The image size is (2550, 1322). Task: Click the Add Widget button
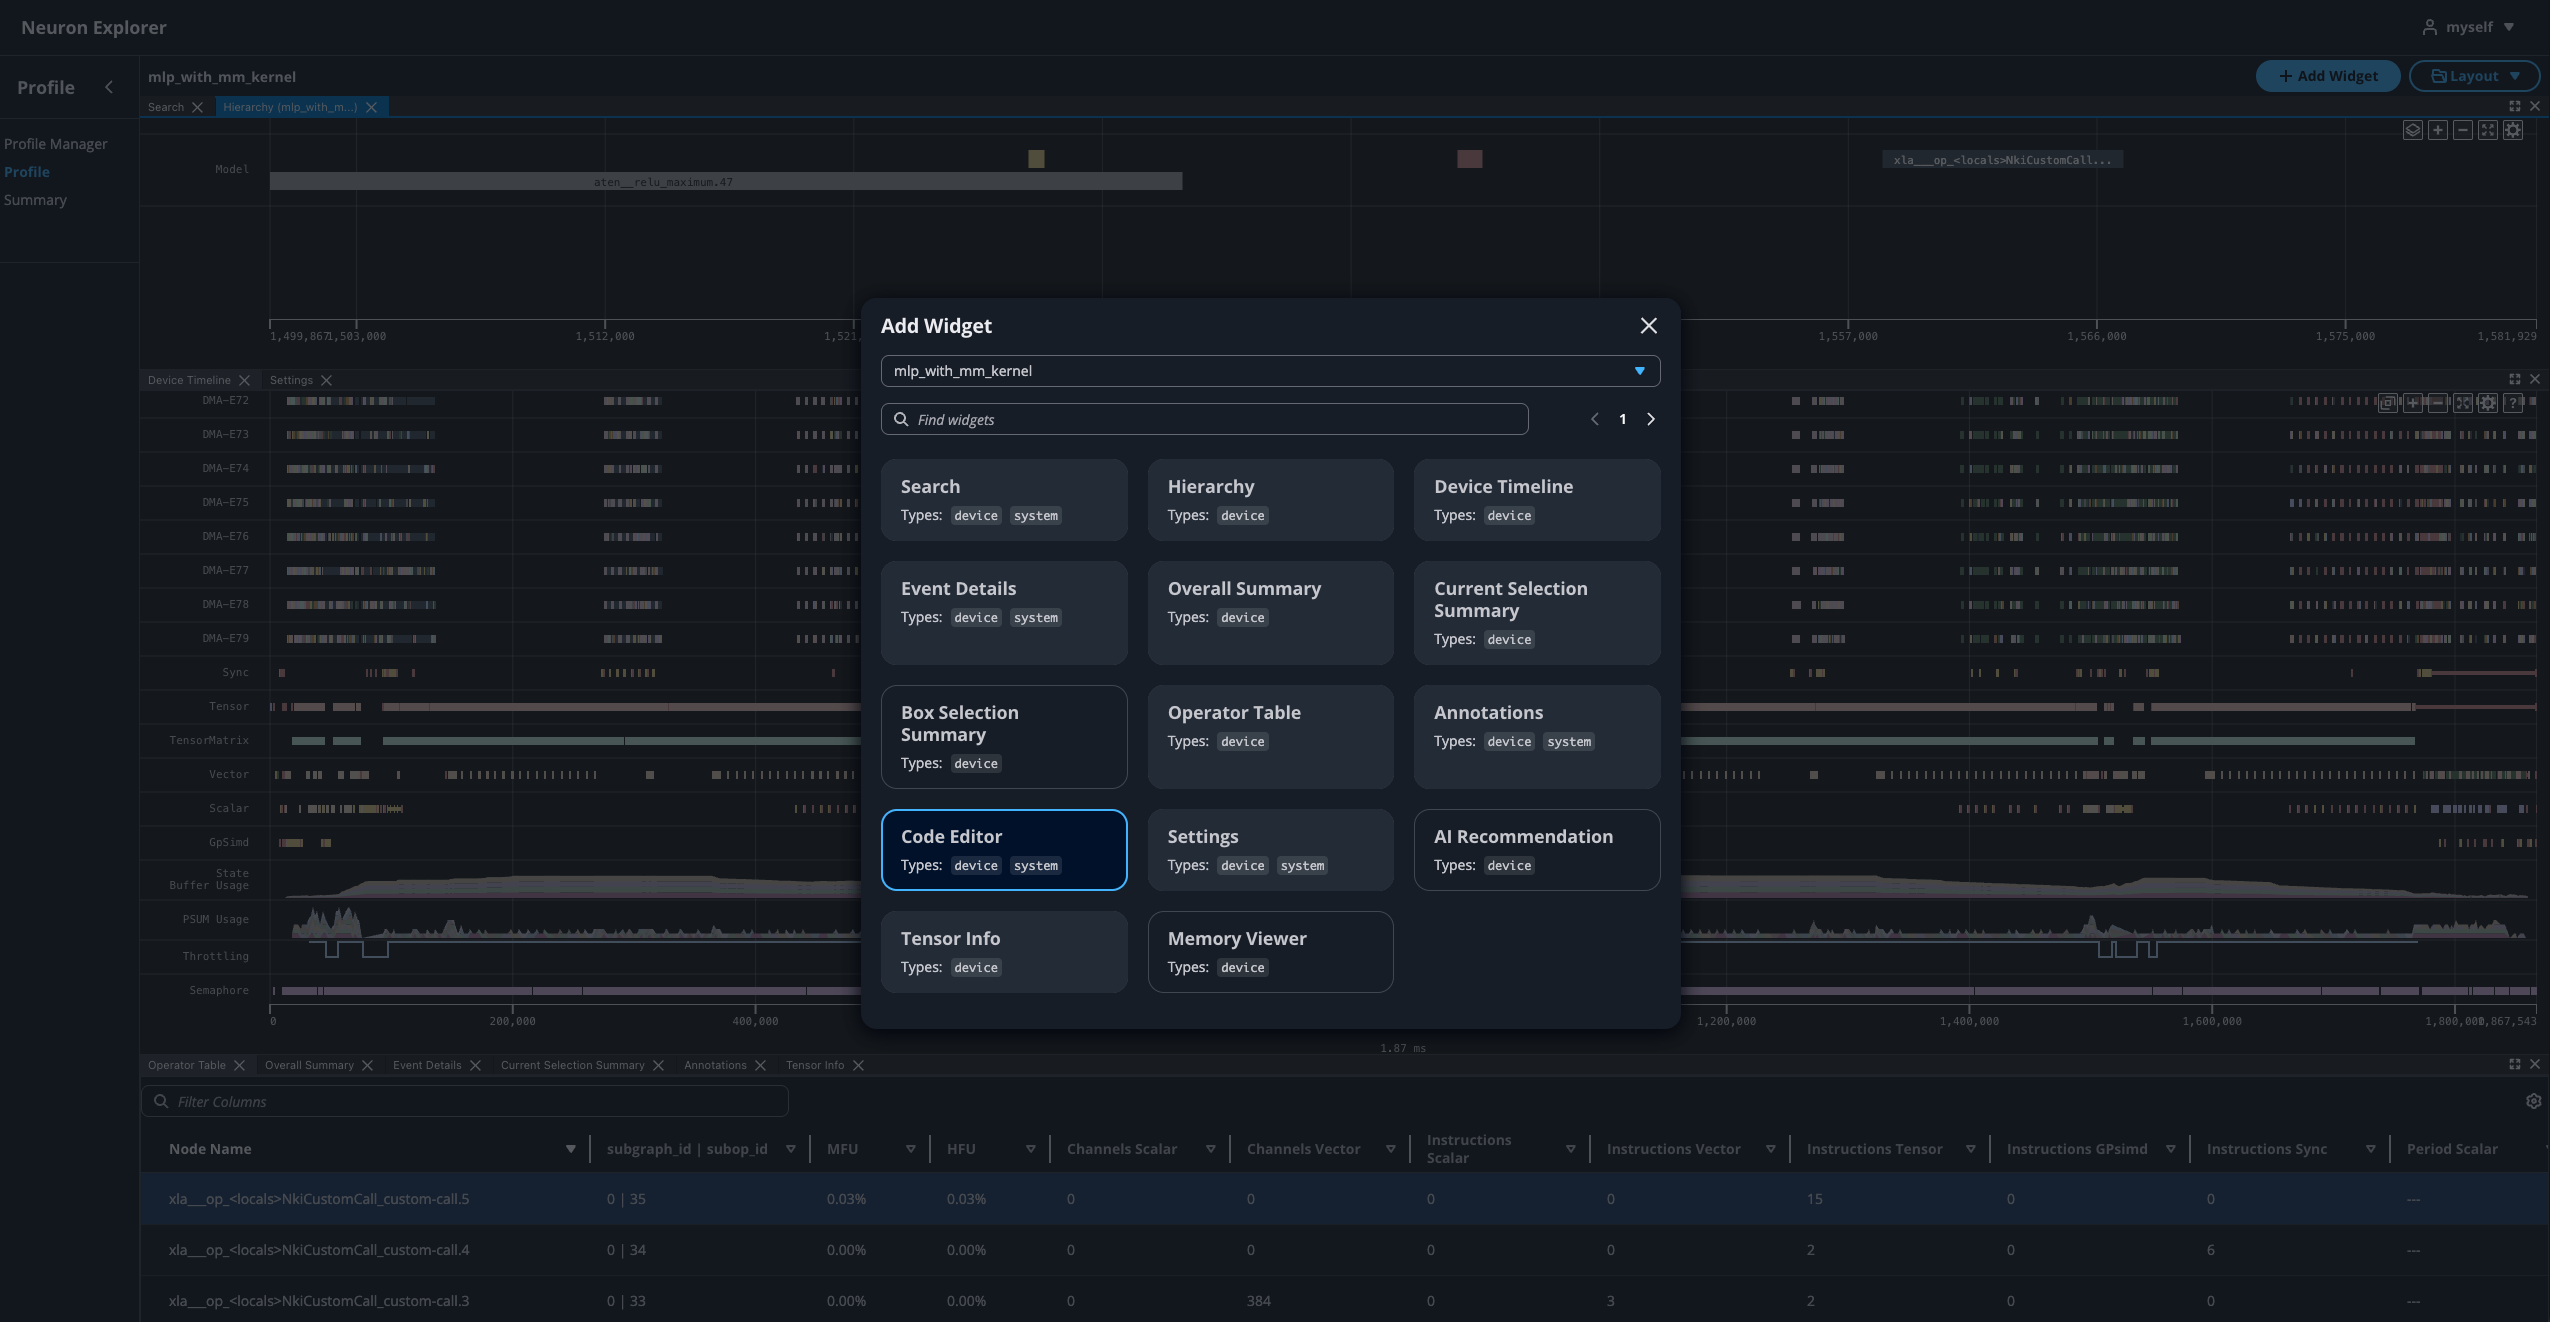pos(2327,76)
